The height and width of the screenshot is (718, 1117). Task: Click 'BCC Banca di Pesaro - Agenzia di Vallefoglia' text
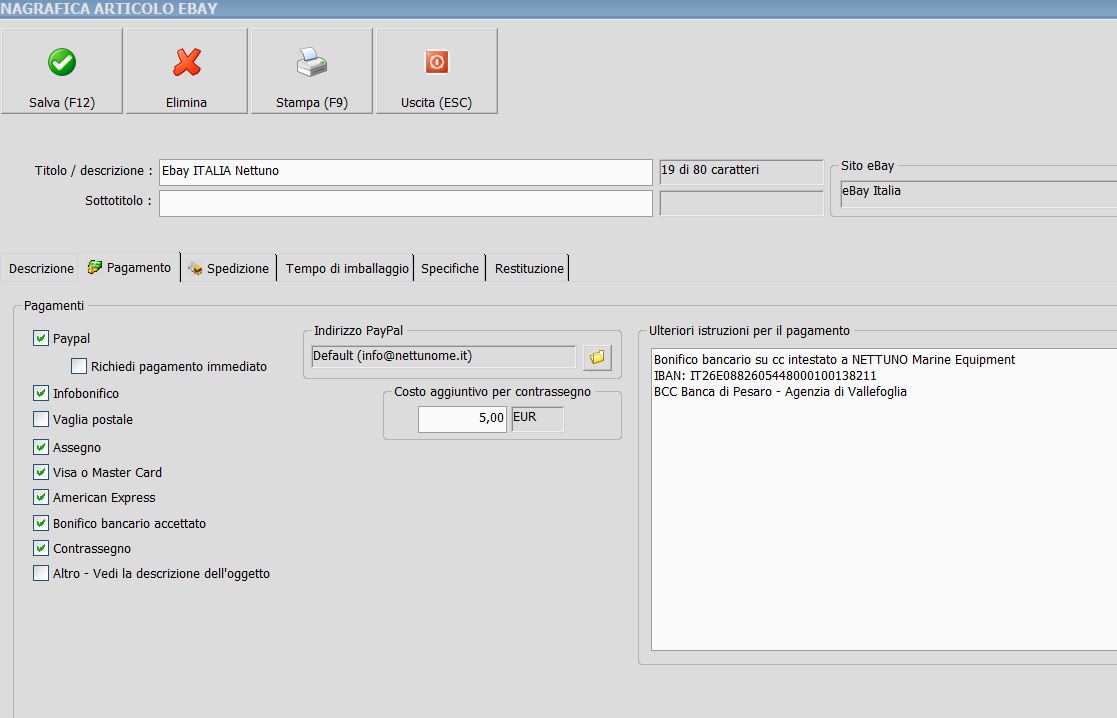[780, 391]
